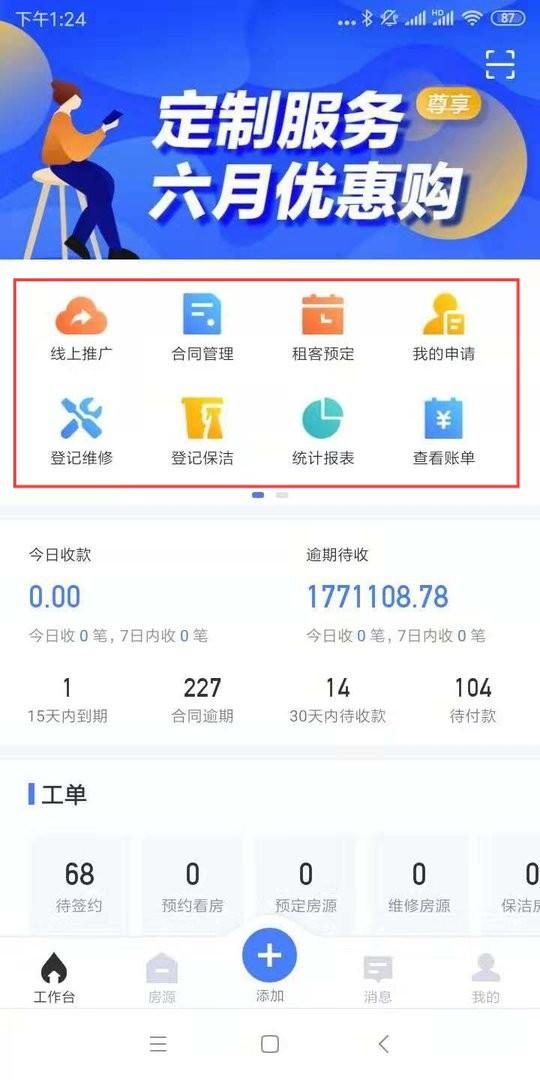The width and height of the screenshot is (540, 1080).
Task: Open the 我的 profile tab
Action: tap(486, 978)
